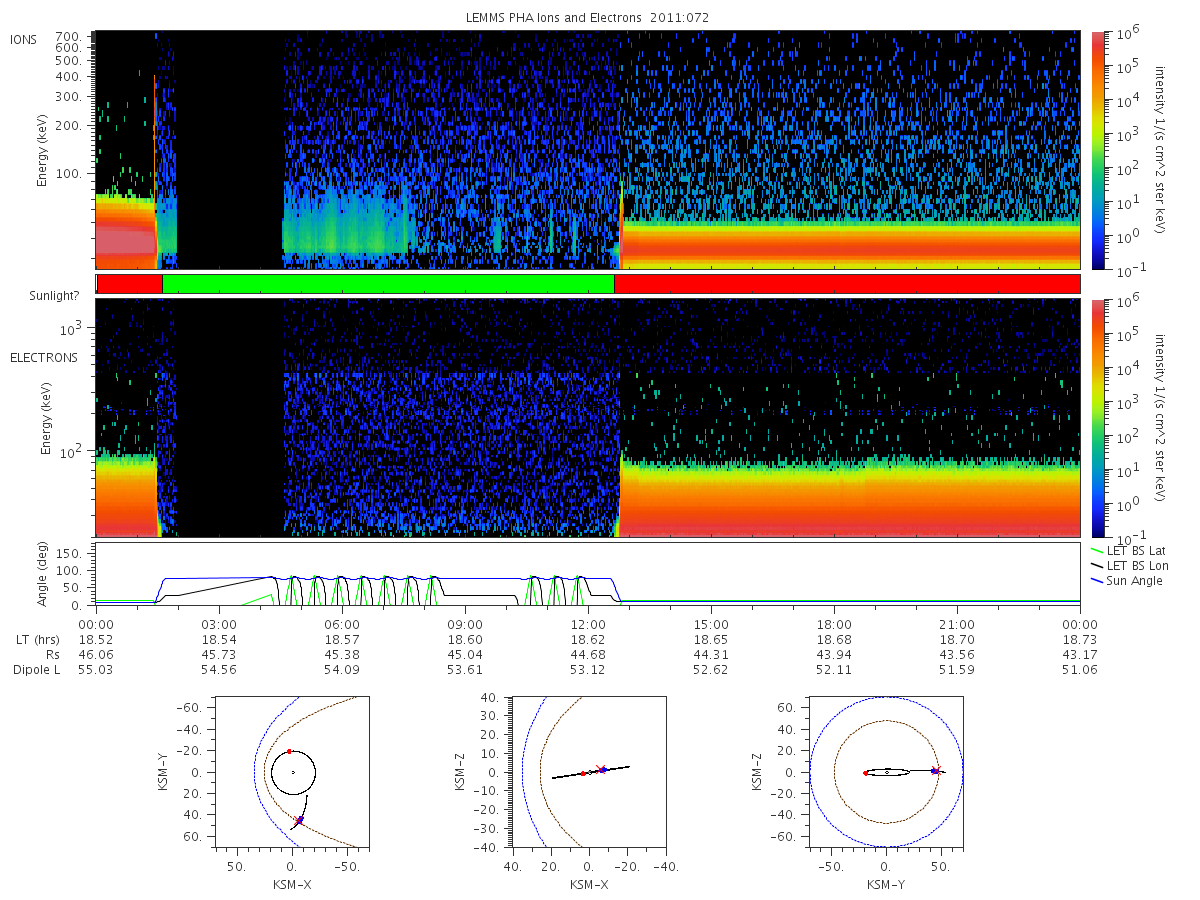This screenshot has width=1200, height=900.
Task: Click the ion intensity colorbar unit label
Action: point(1160,150)
